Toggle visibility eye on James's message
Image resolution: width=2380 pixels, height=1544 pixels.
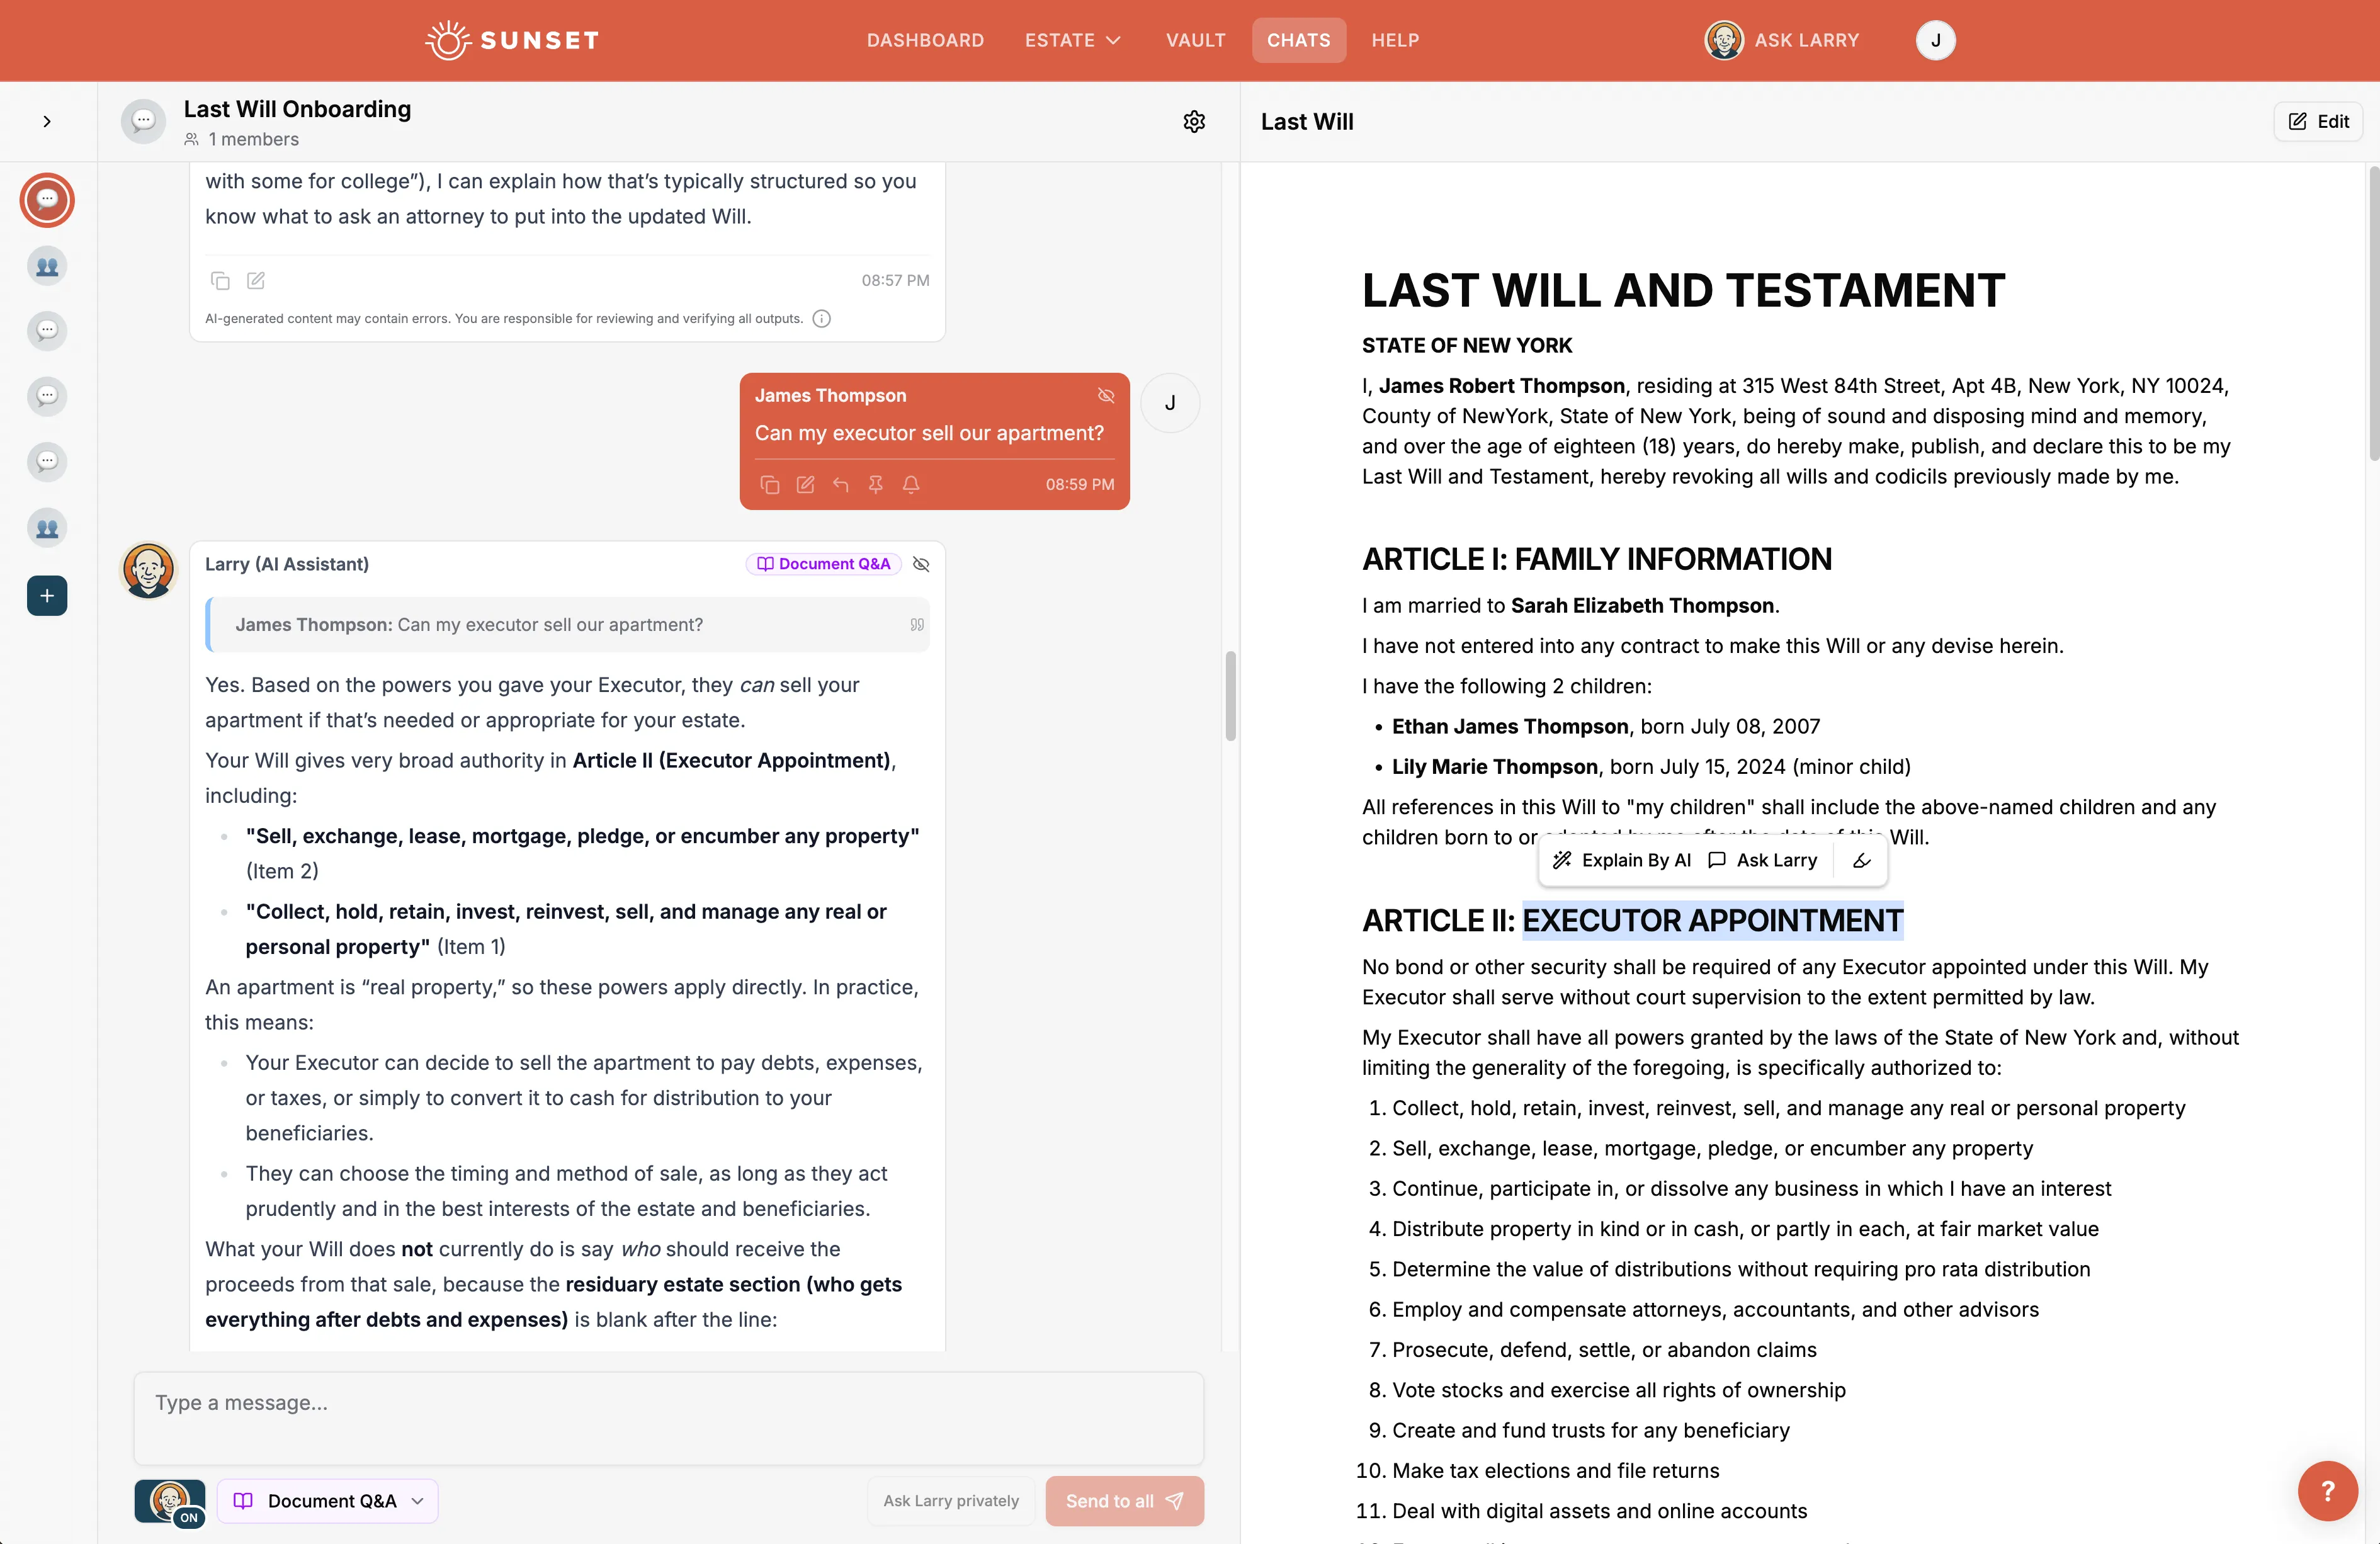[x=1105, y=395]
